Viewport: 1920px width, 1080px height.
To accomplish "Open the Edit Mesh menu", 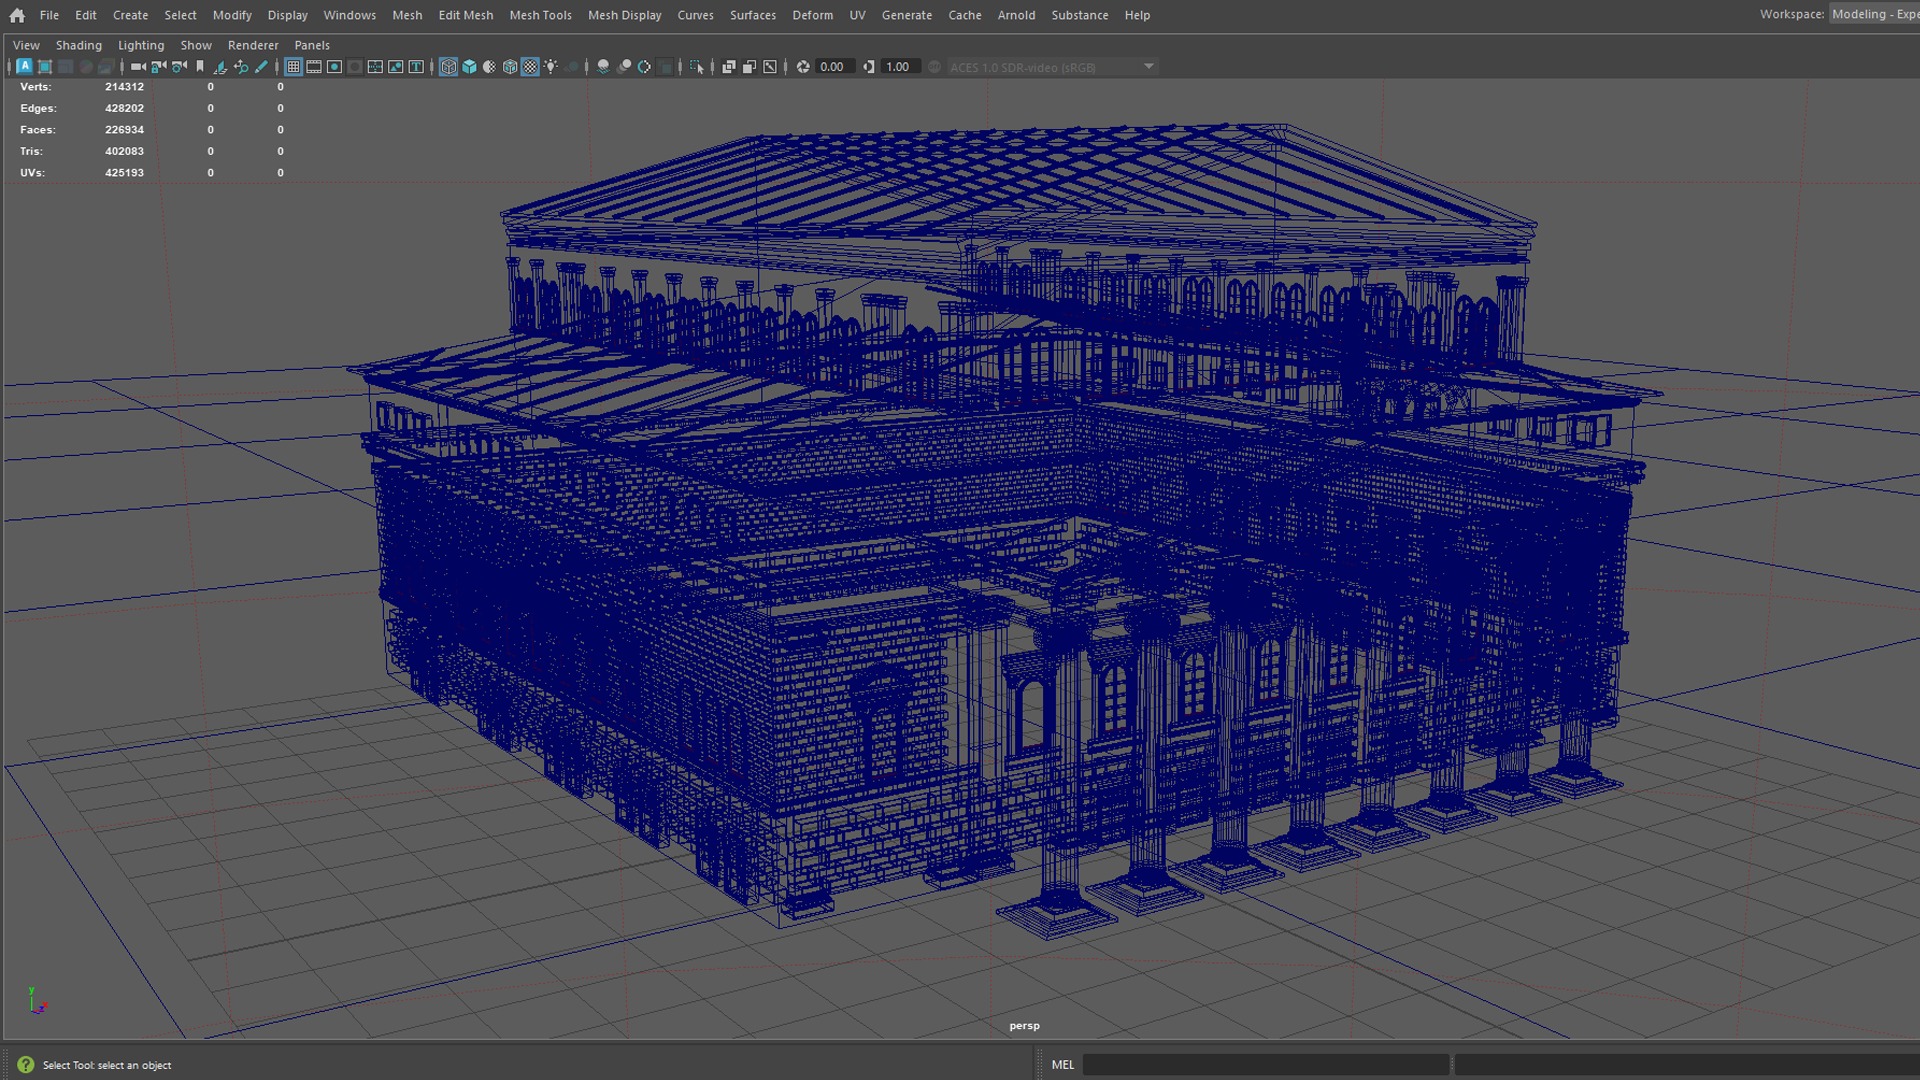I will click(x=465, y=15).
